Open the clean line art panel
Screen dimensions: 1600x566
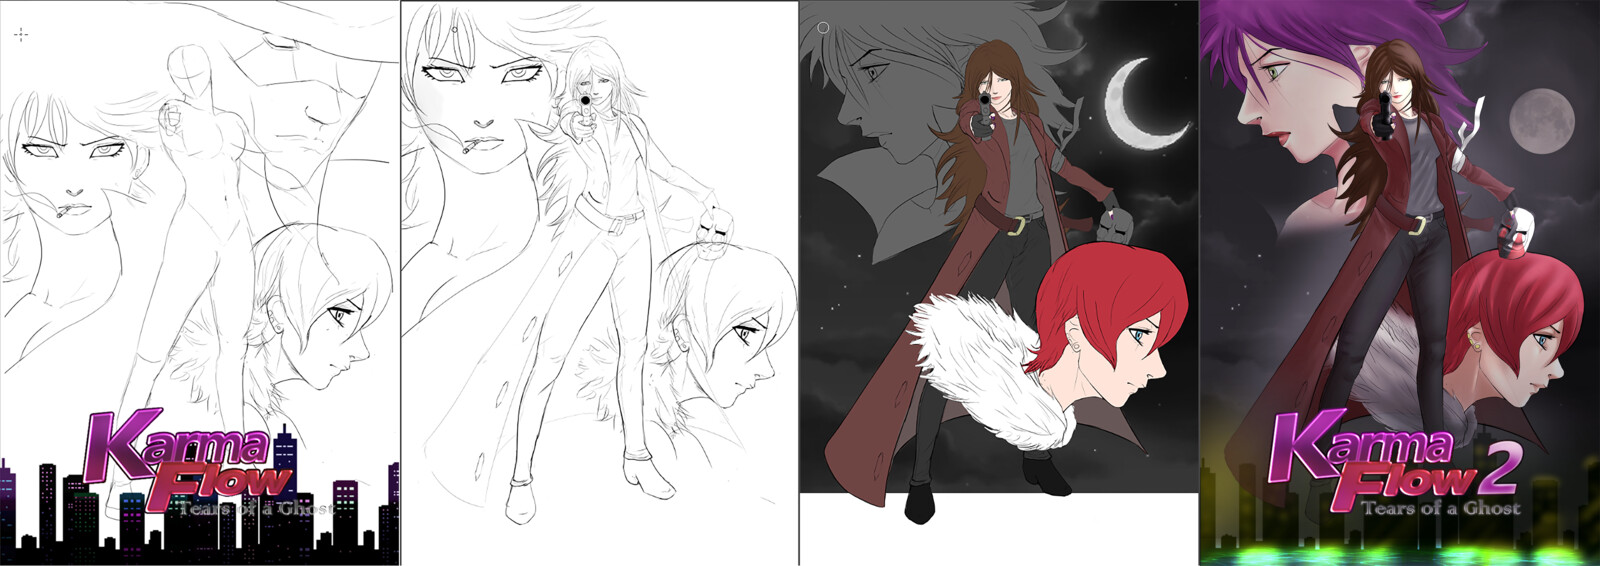tap(600, 283)
